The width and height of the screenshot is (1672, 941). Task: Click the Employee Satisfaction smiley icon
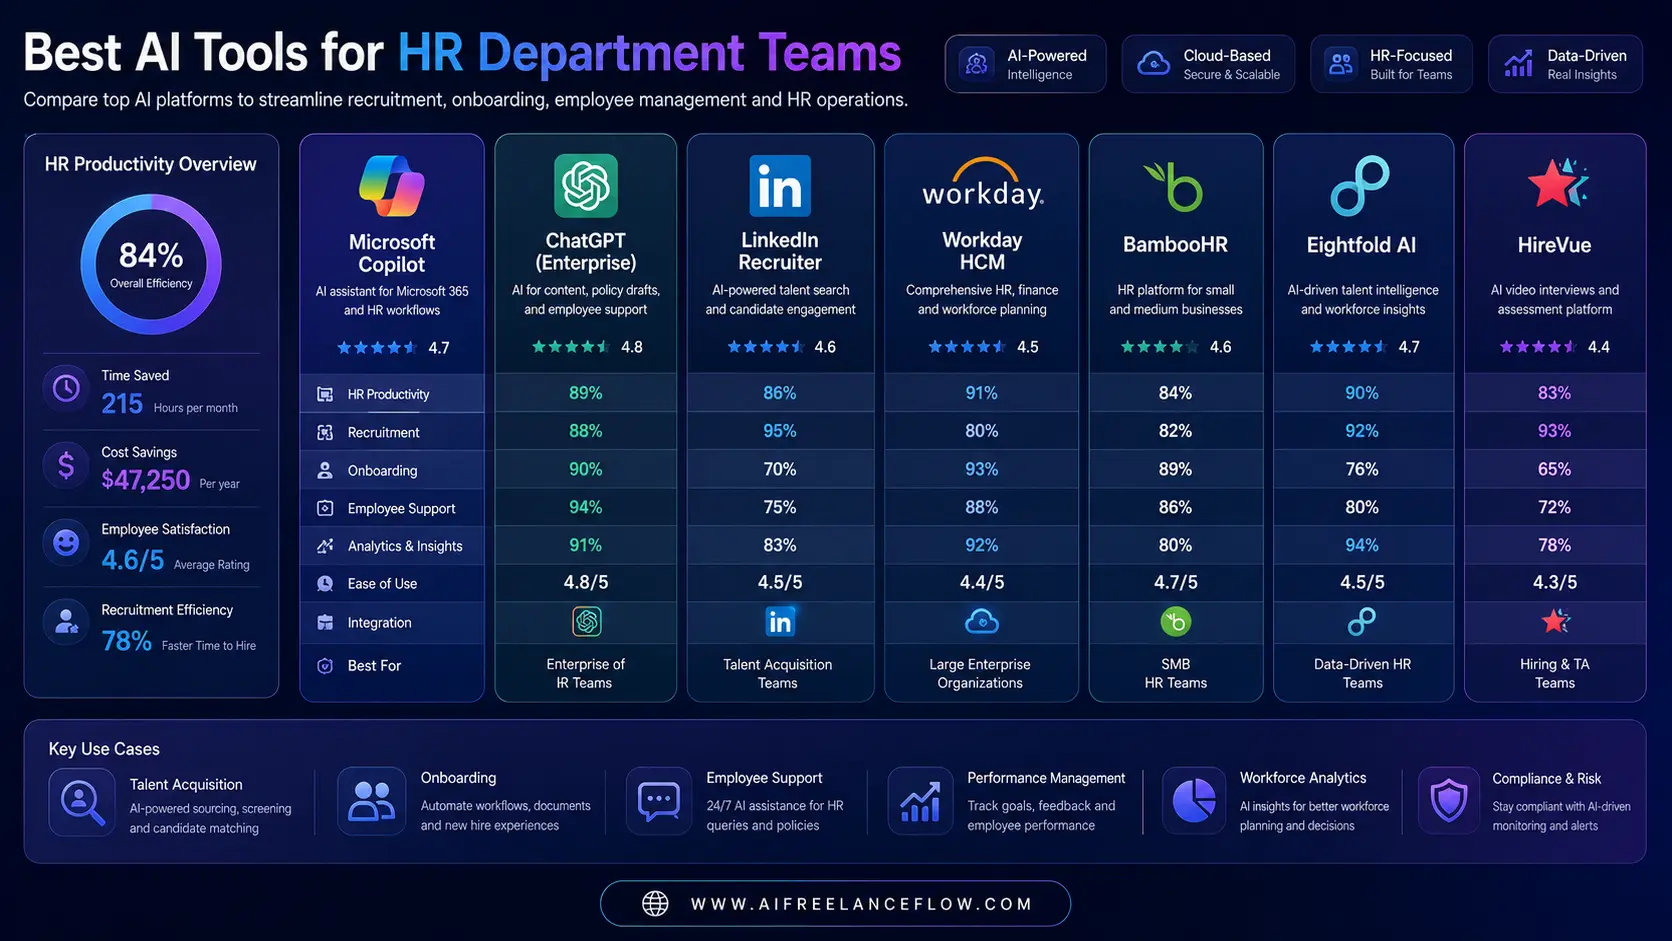point(66,543)
